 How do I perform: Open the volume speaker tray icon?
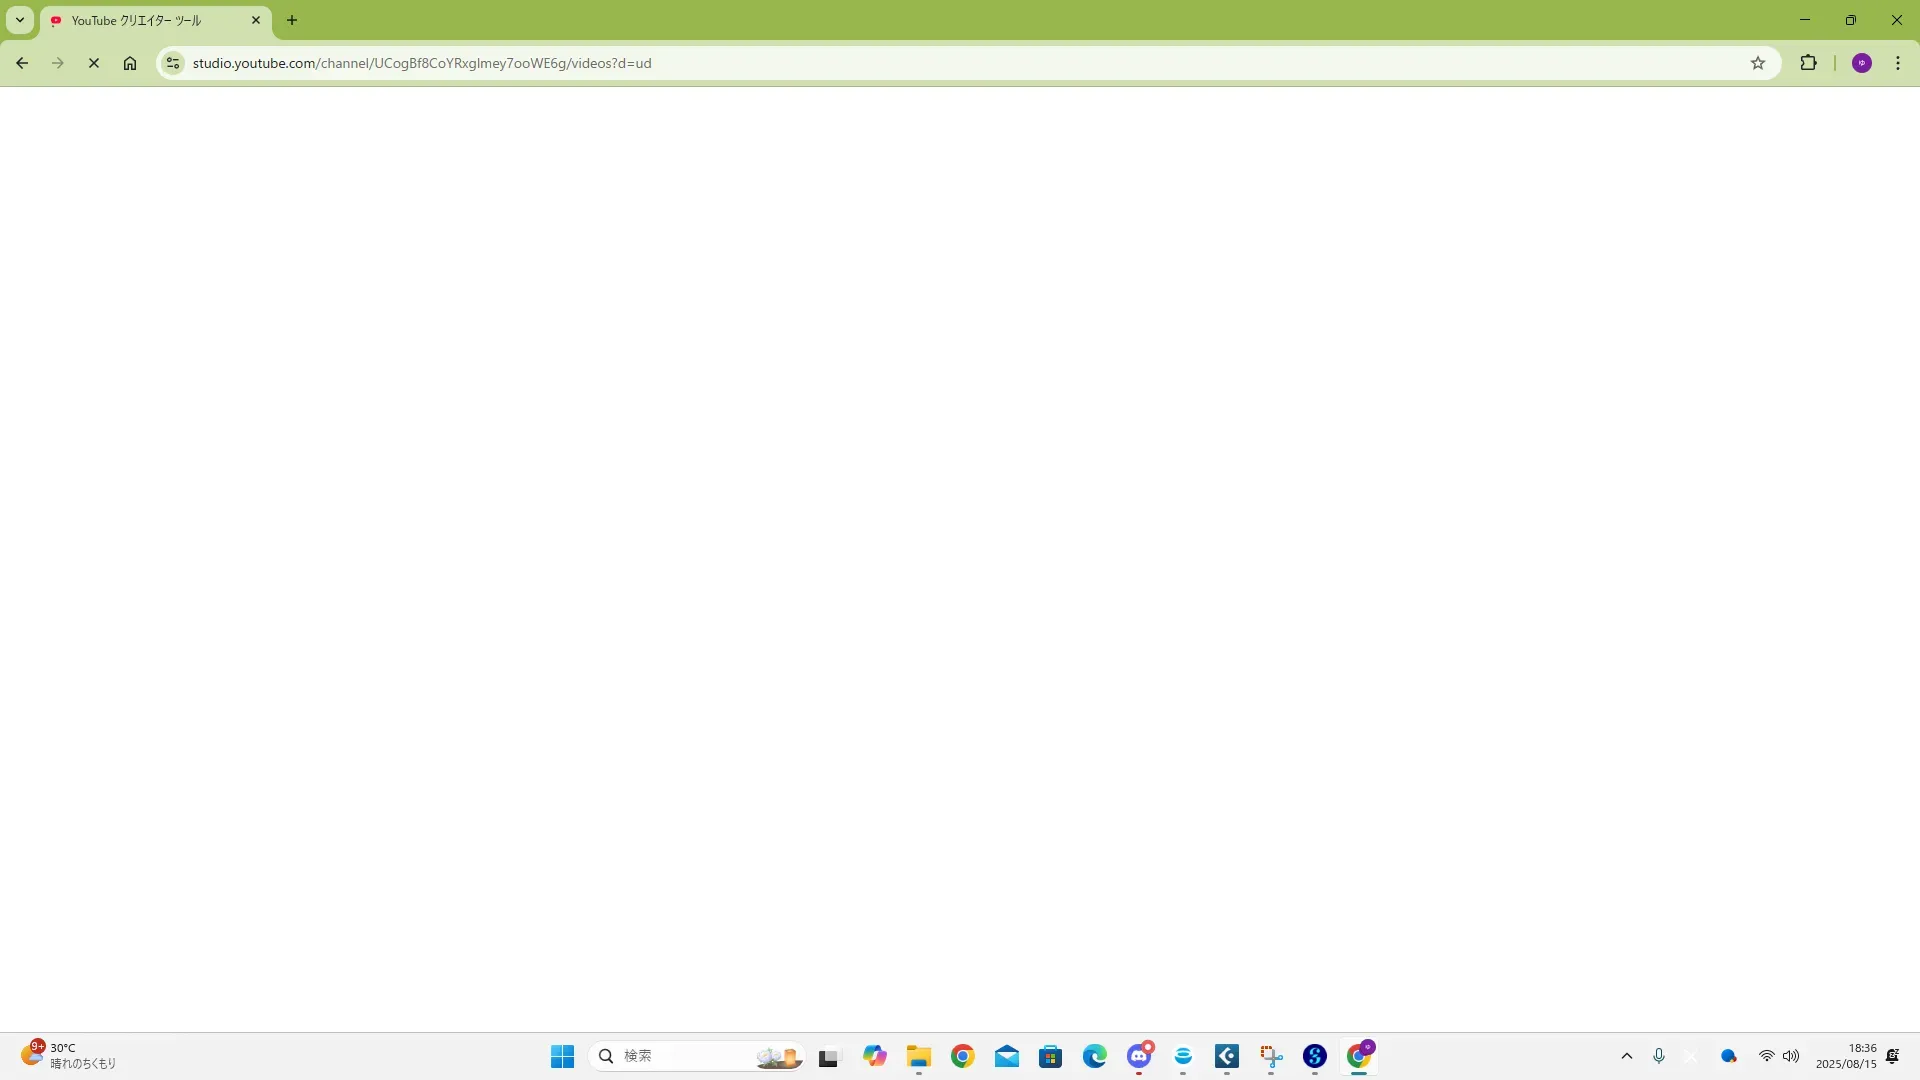[x=1791, y=1056]
